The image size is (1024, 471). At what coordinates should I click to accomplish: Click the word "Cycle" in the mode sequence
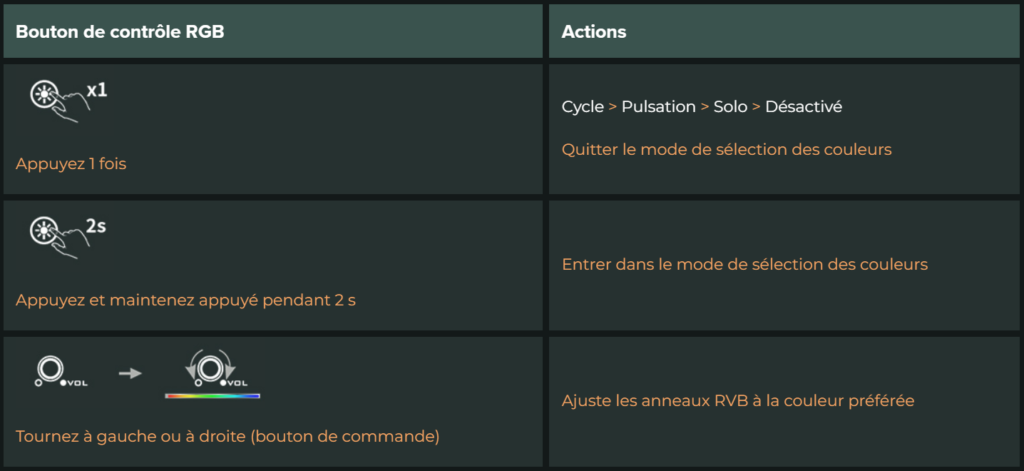tap(583, 107)
